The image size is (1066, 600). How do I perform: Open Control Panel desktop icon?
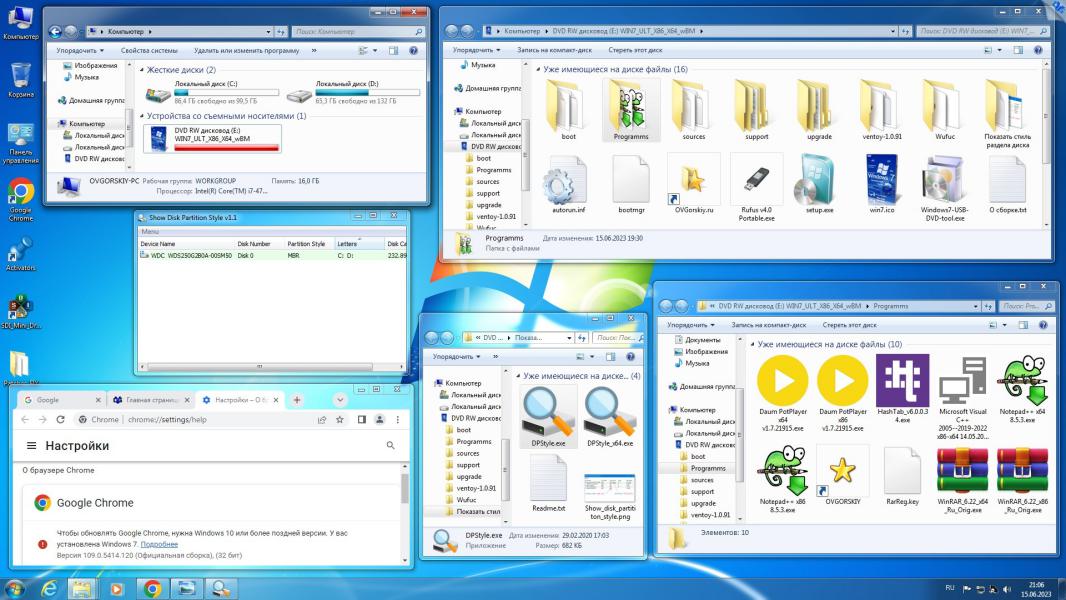(20, 143)
